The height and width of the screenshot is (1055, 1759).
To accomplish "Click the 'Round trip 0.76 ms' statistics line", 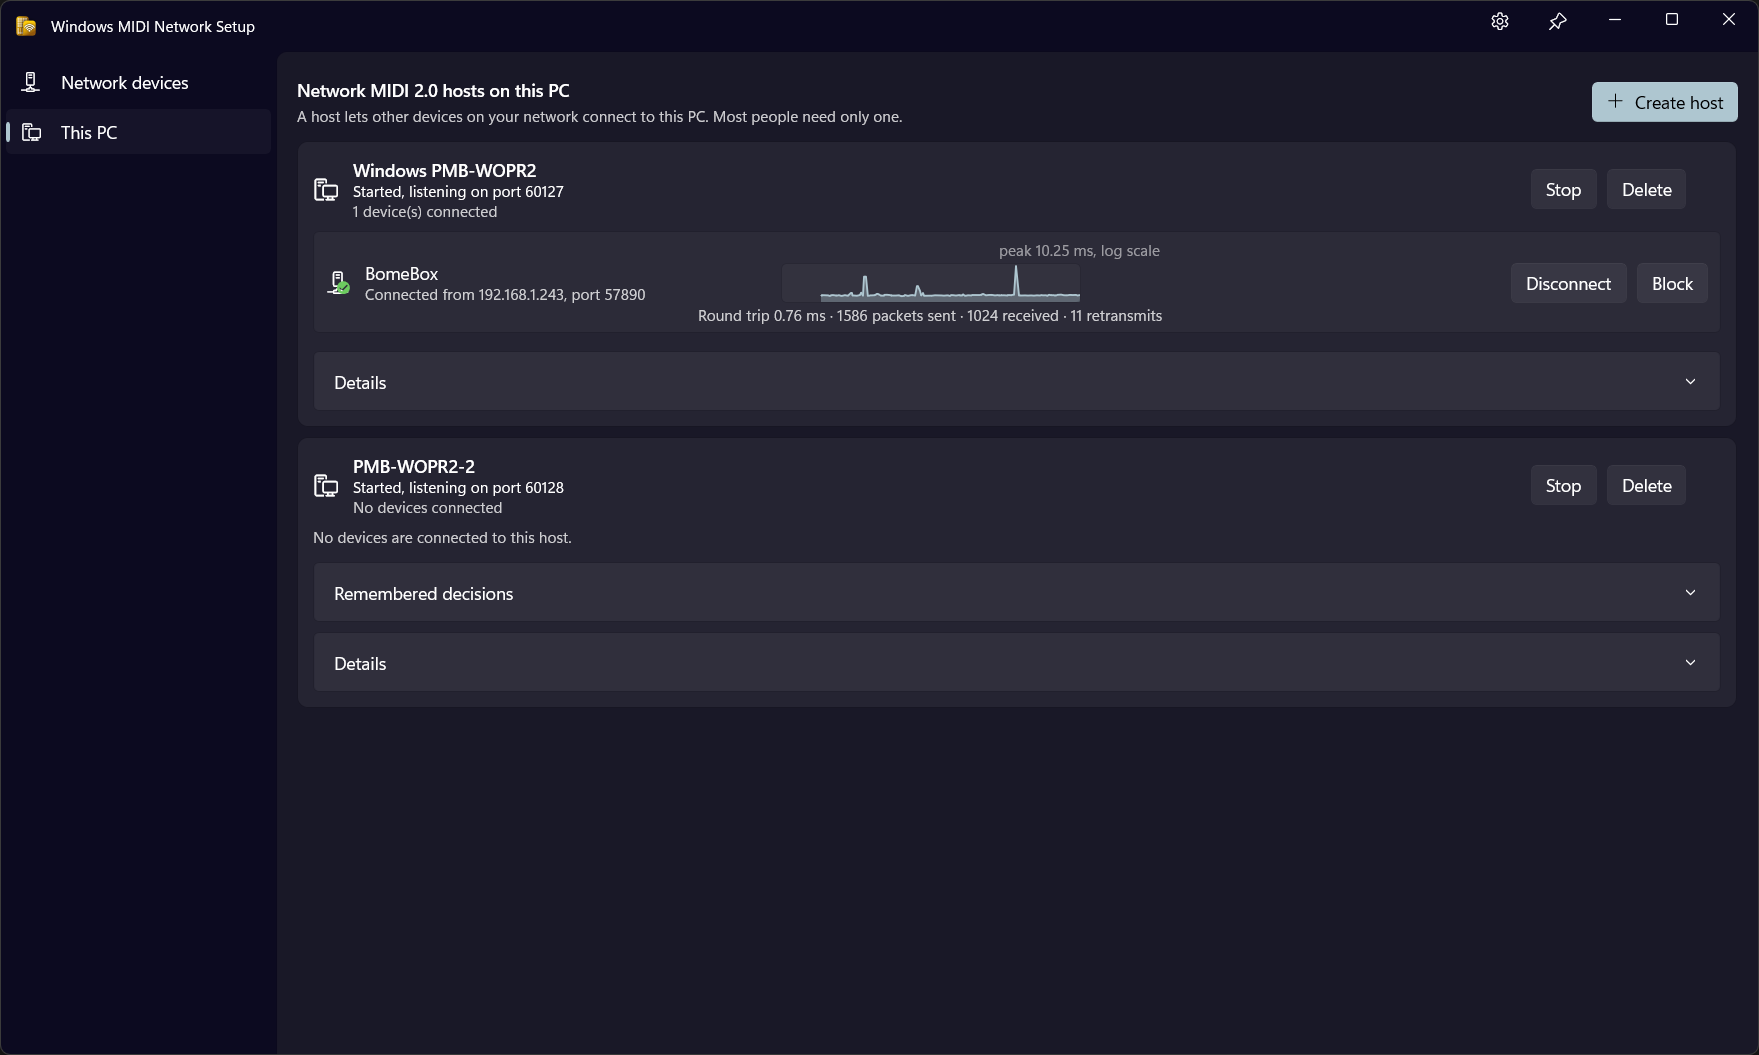I will tap(930, 316).
